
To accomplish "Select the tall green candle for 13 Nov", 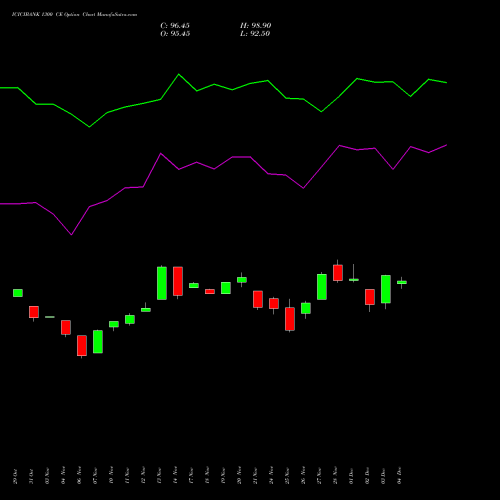I will point(162,283).
